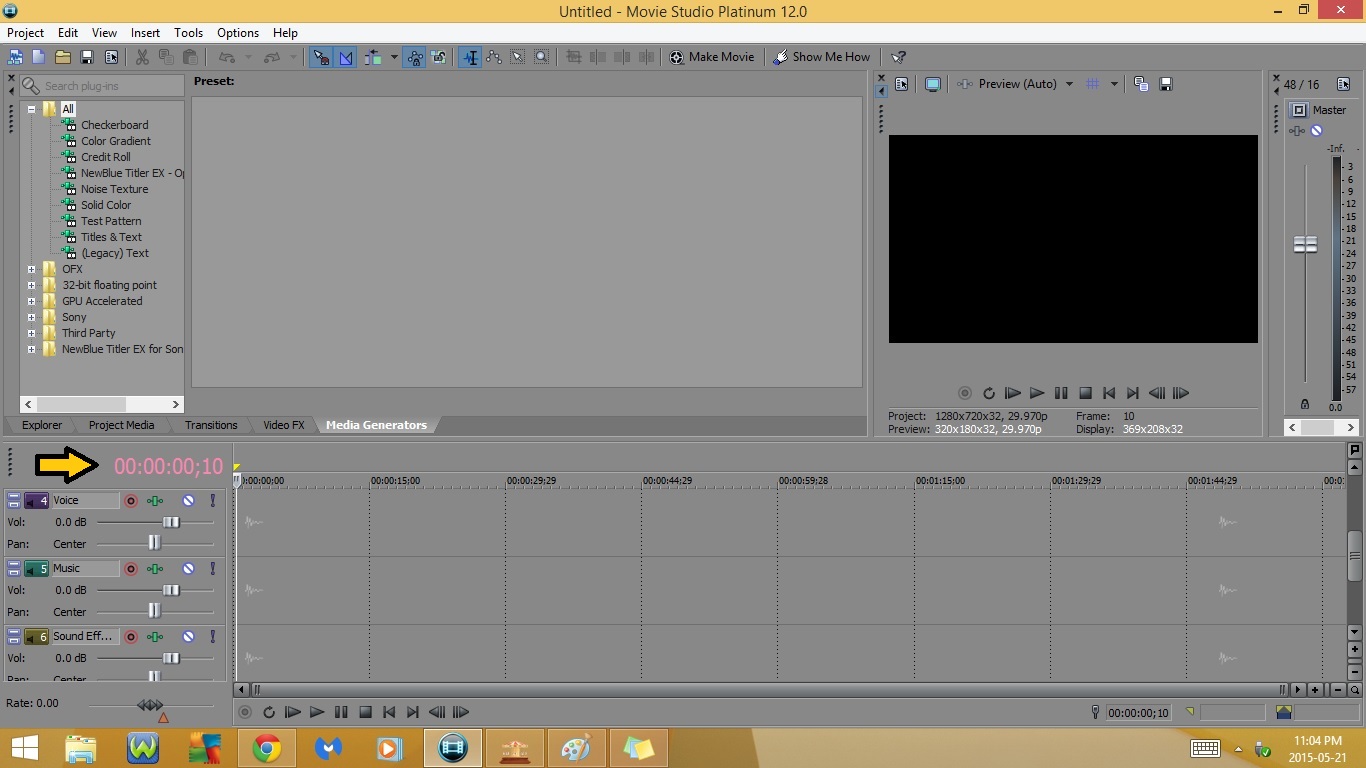This screenshot has height=768, width=1366.
Task: Open the Insert menu
Action: coord(146,33)
